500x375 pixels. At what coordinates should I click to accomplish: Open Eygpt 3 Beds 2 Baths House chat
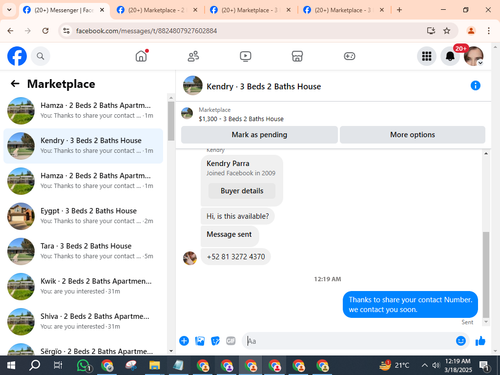click(x=83, y=216)
